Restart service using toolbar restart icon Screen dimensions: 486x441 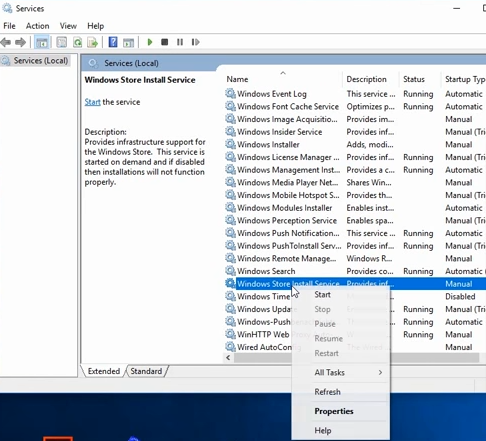coord(195,42)
